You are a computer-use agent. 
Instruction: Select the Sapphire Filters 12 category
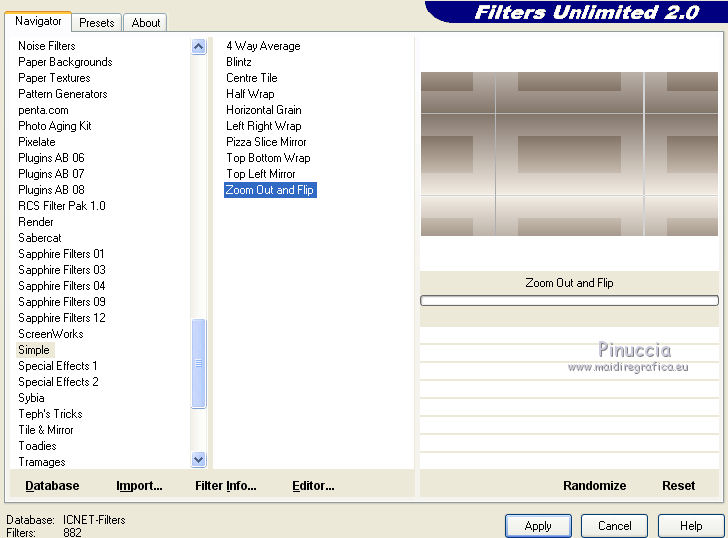[x=62, y=318]
